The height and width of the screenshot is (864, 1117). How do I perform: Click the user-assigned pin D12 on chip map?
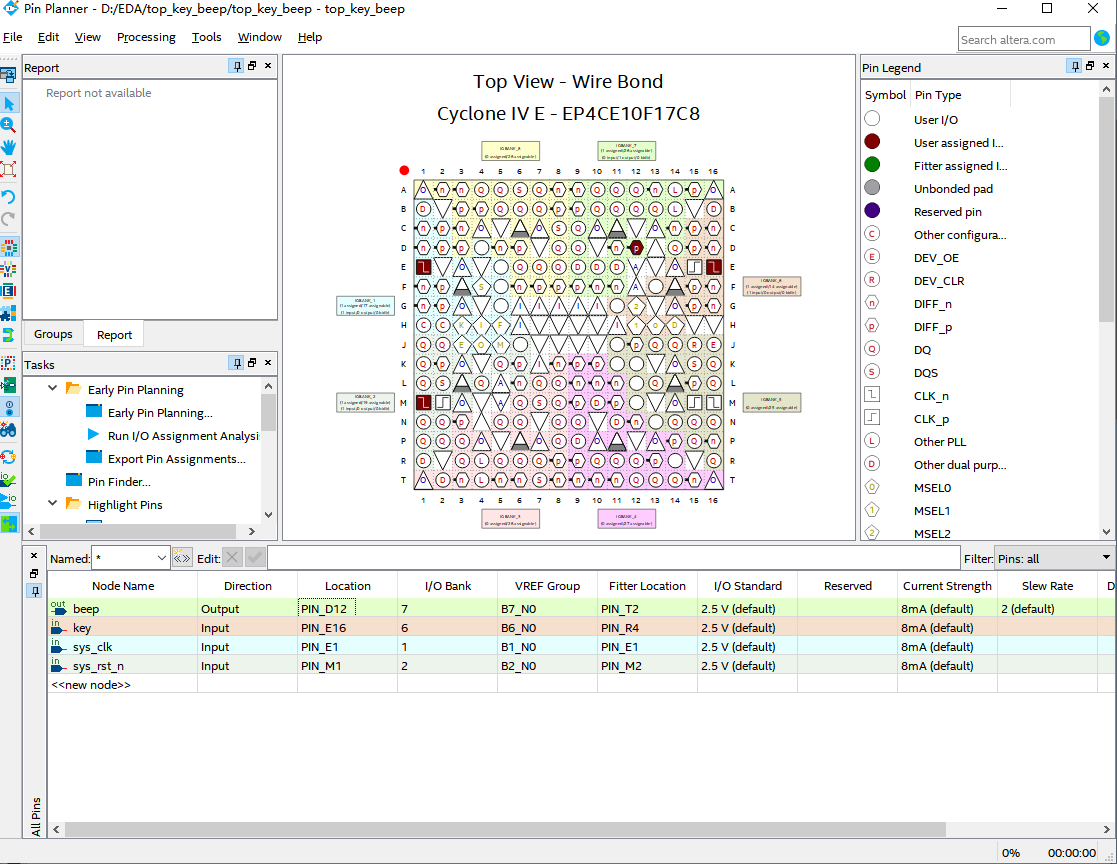coord(636,248)
